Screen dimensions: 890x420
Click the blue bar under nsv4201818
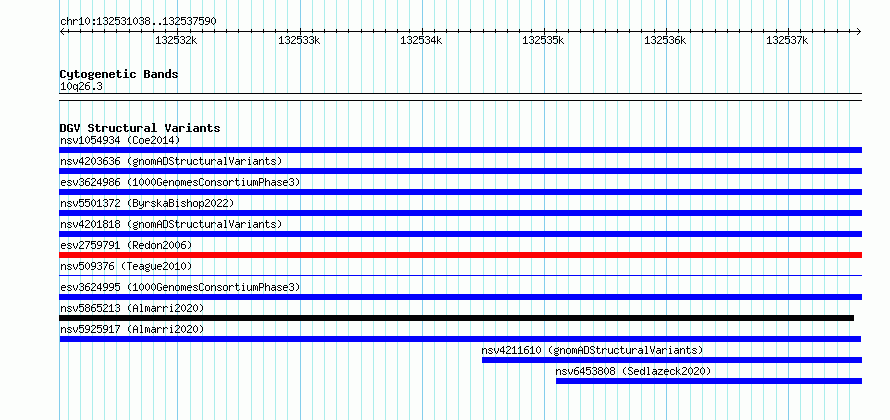tap(460, 234)
